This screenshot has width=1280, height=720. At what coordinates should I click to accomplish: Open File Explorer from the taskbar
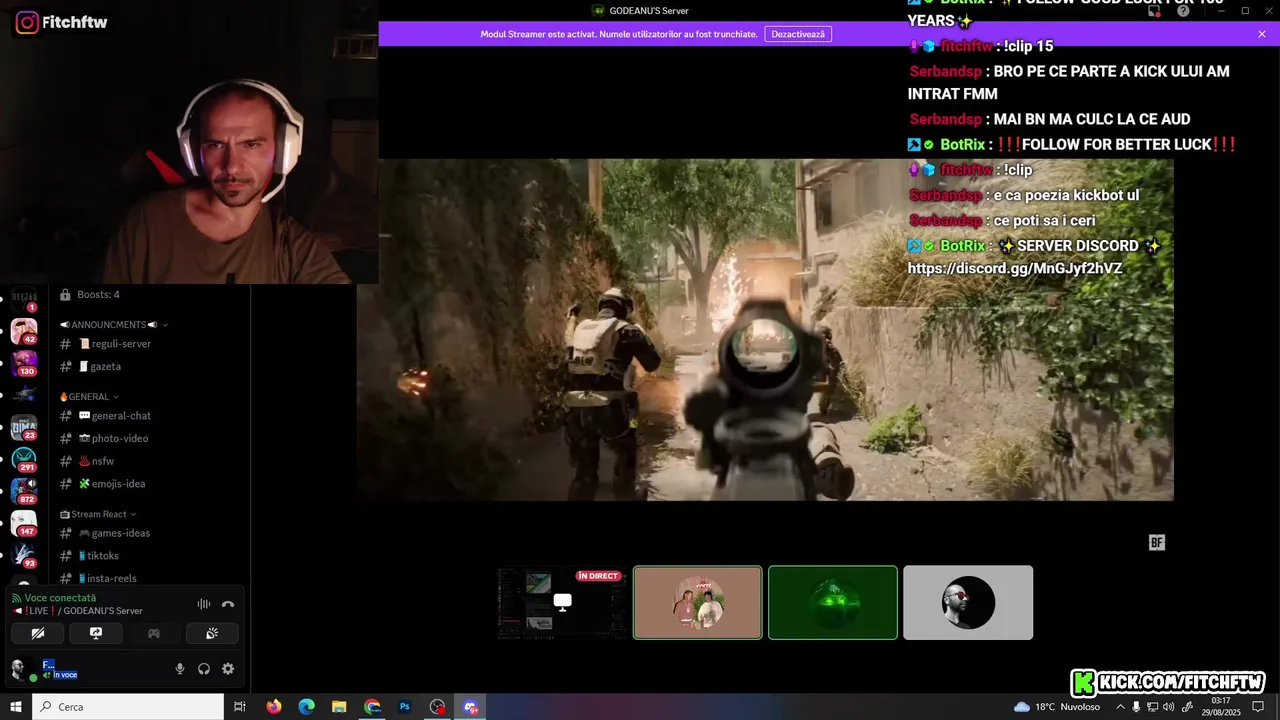[x=339, y=707]
